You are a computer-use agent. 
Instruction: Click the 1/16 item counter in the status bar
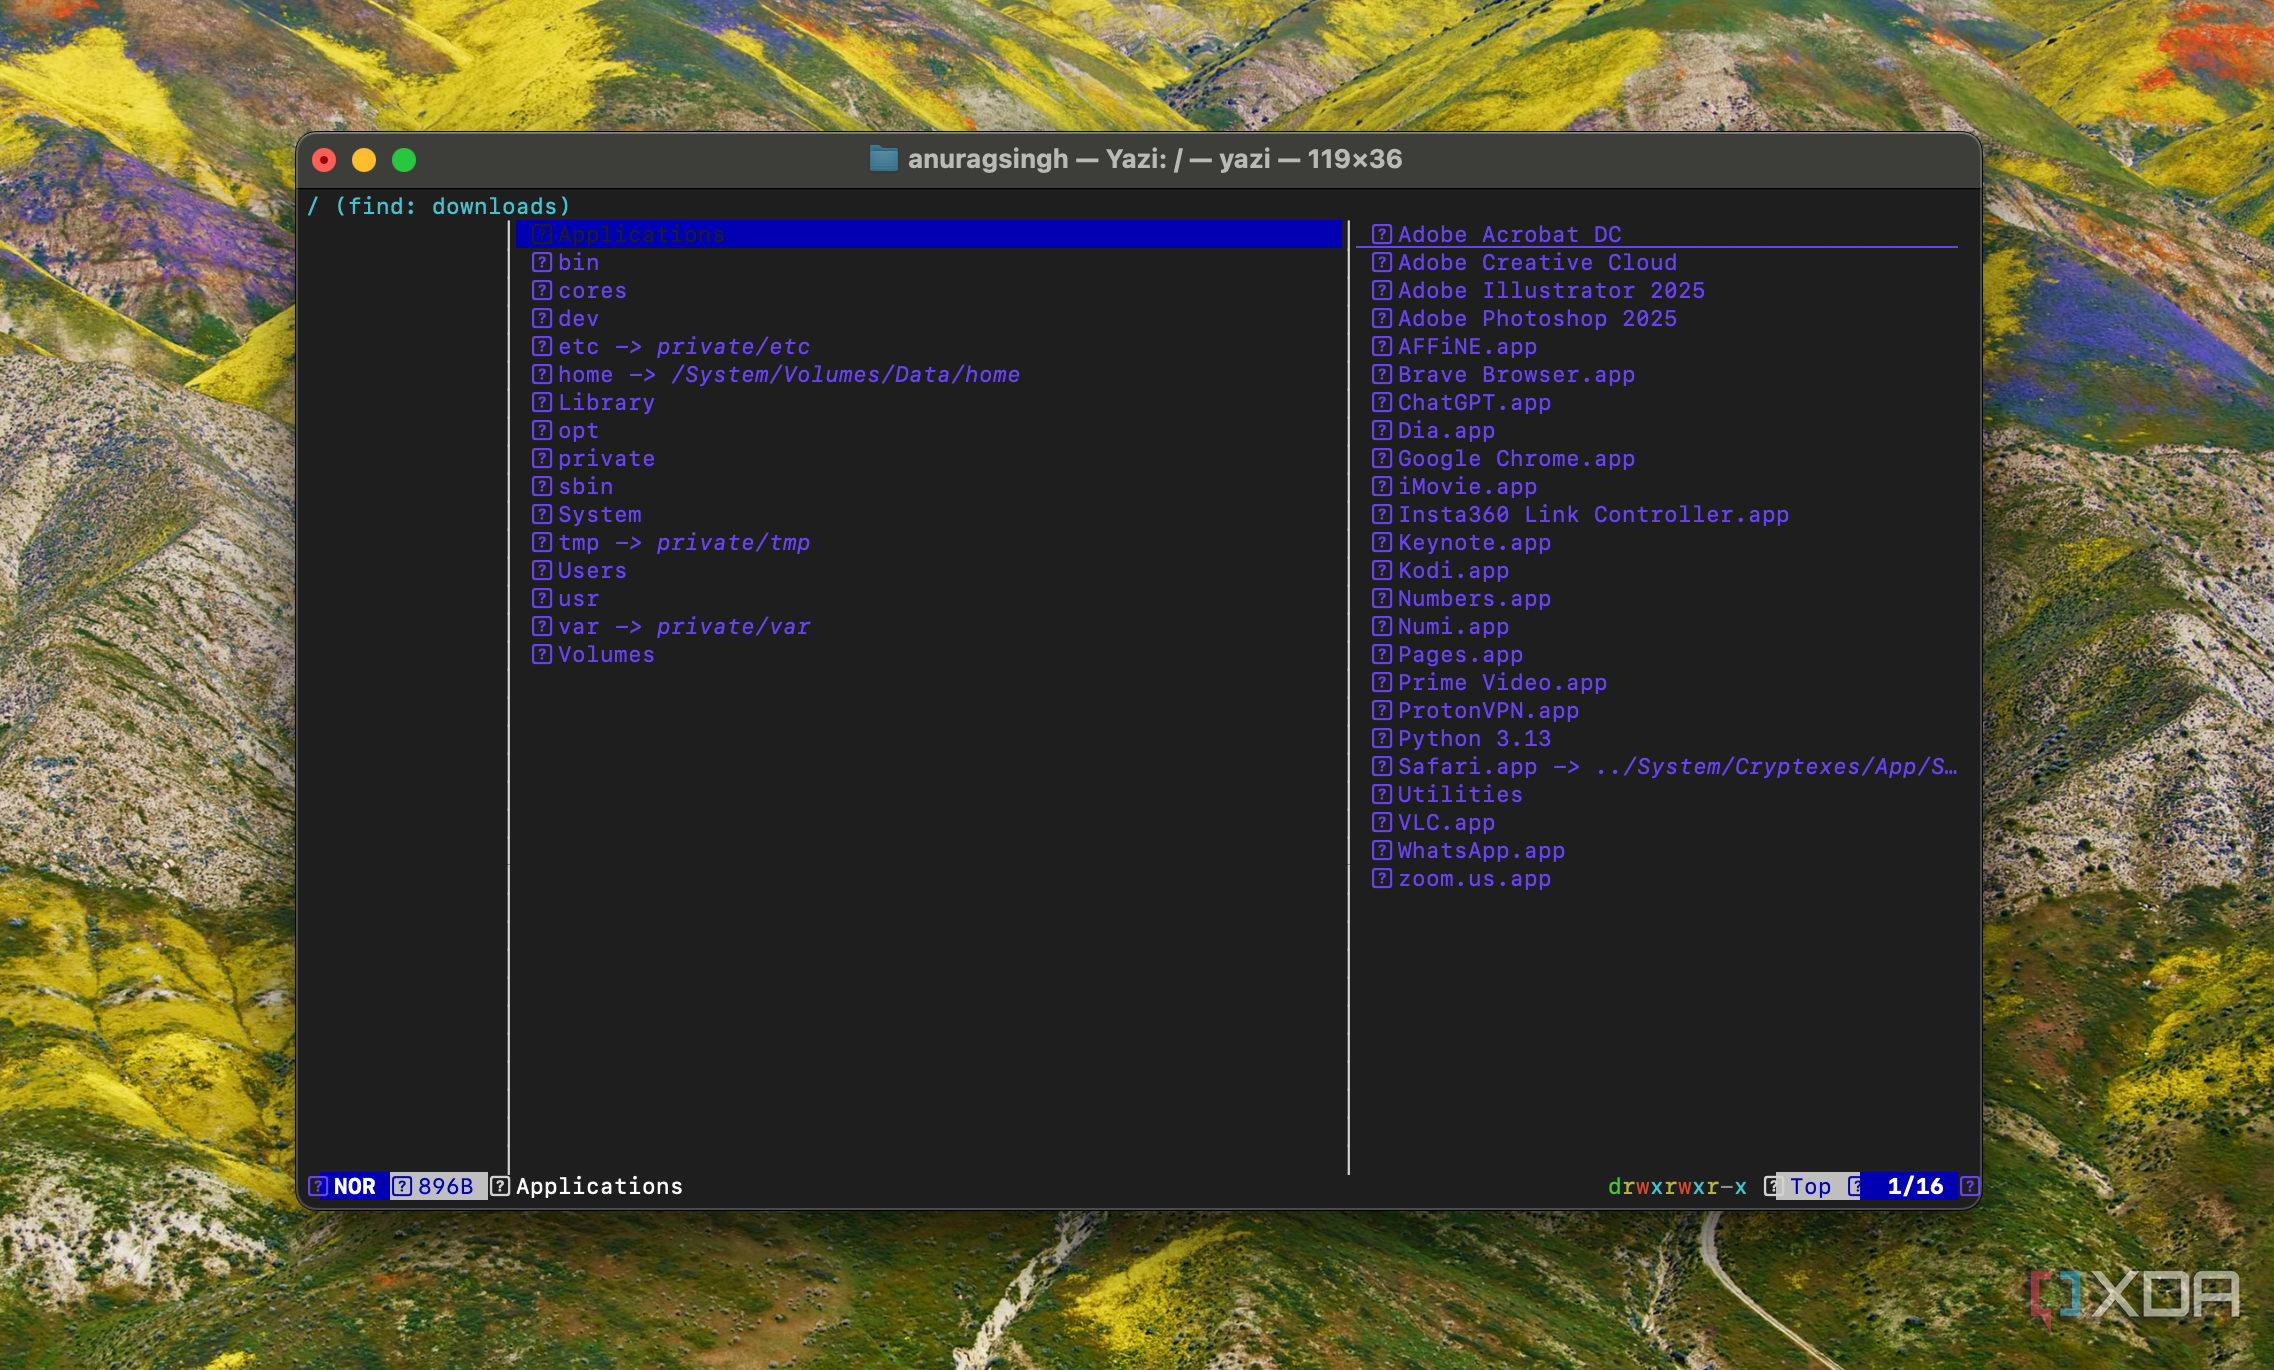(x=1914, y=1186)
